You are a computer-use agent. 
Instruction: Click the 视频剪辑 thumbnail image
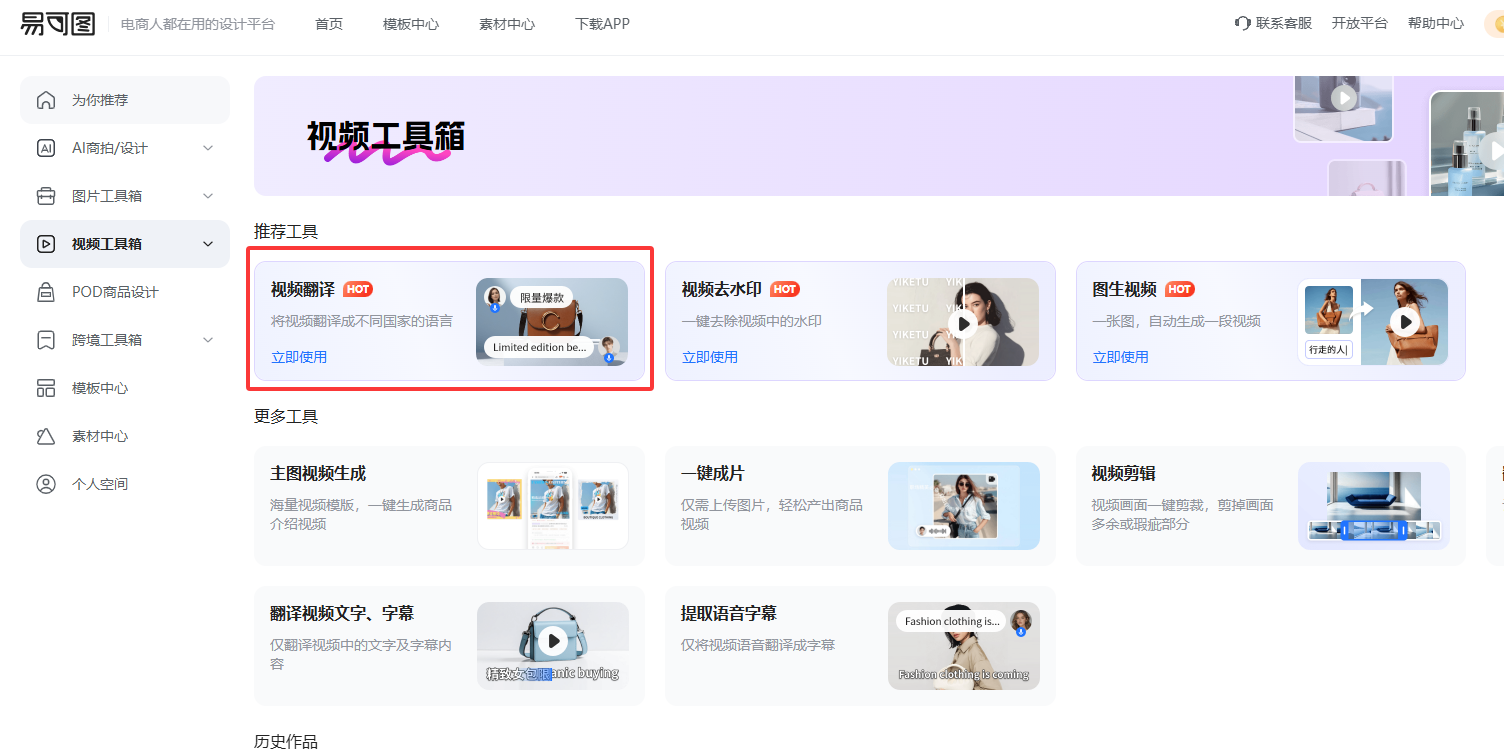[1374, 506]
